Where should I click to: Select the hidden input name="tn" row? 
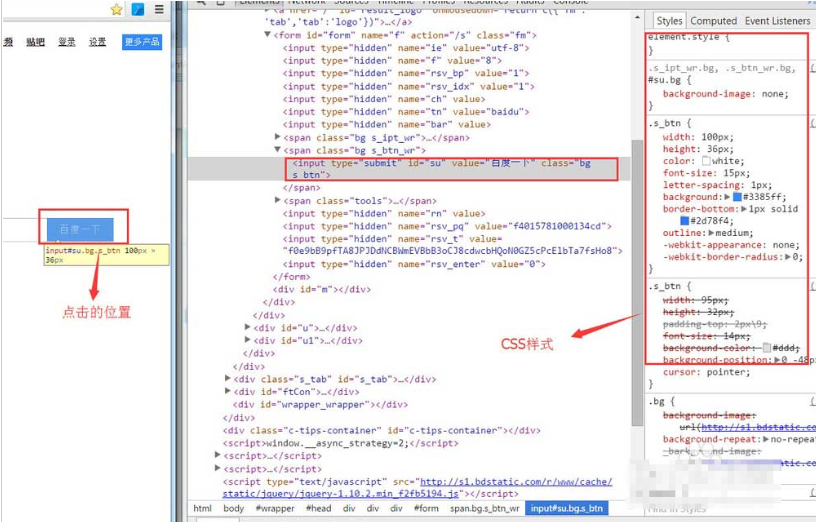(x=406, y=111)
